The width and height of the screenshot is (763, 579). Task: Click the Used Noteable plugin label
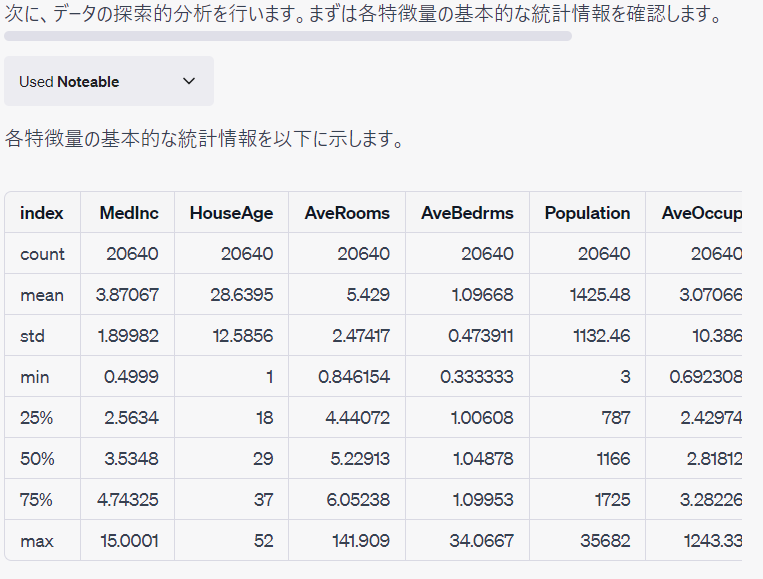pos(69,82)
